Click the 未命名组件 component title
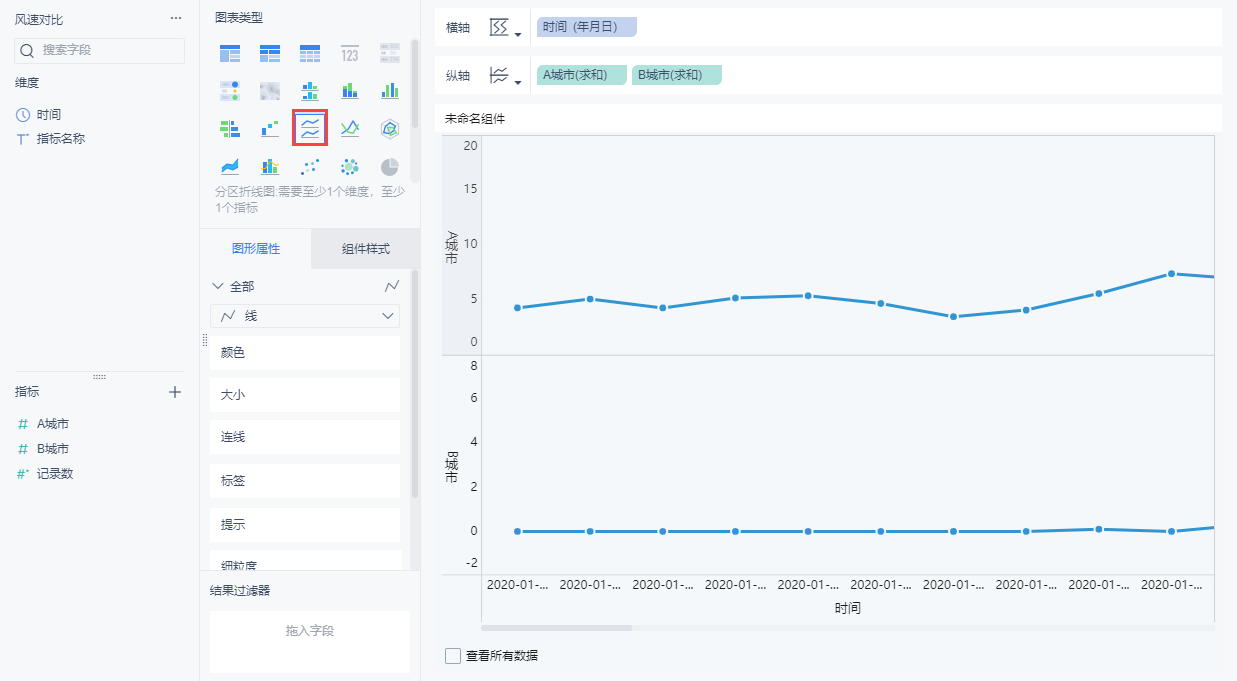Viewport: 1237px width, 681px height. click(475, 119)
